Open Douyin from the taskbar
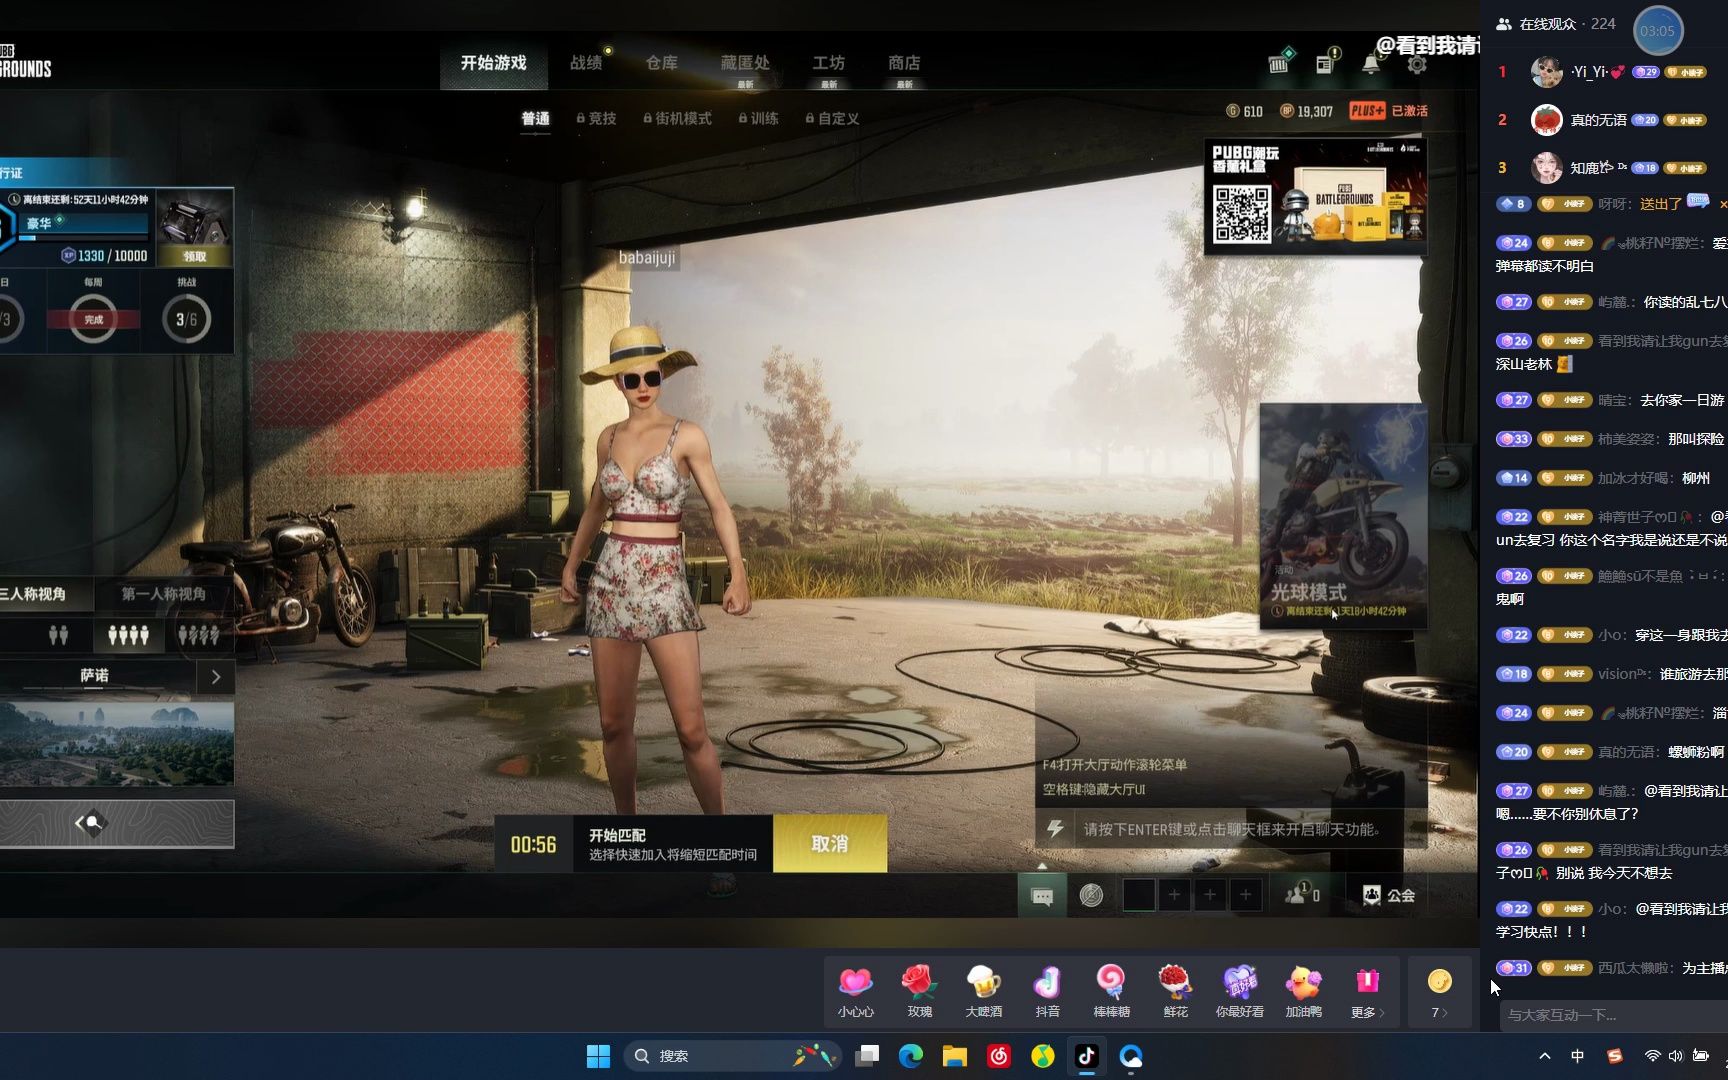 pos(1087,1056)
